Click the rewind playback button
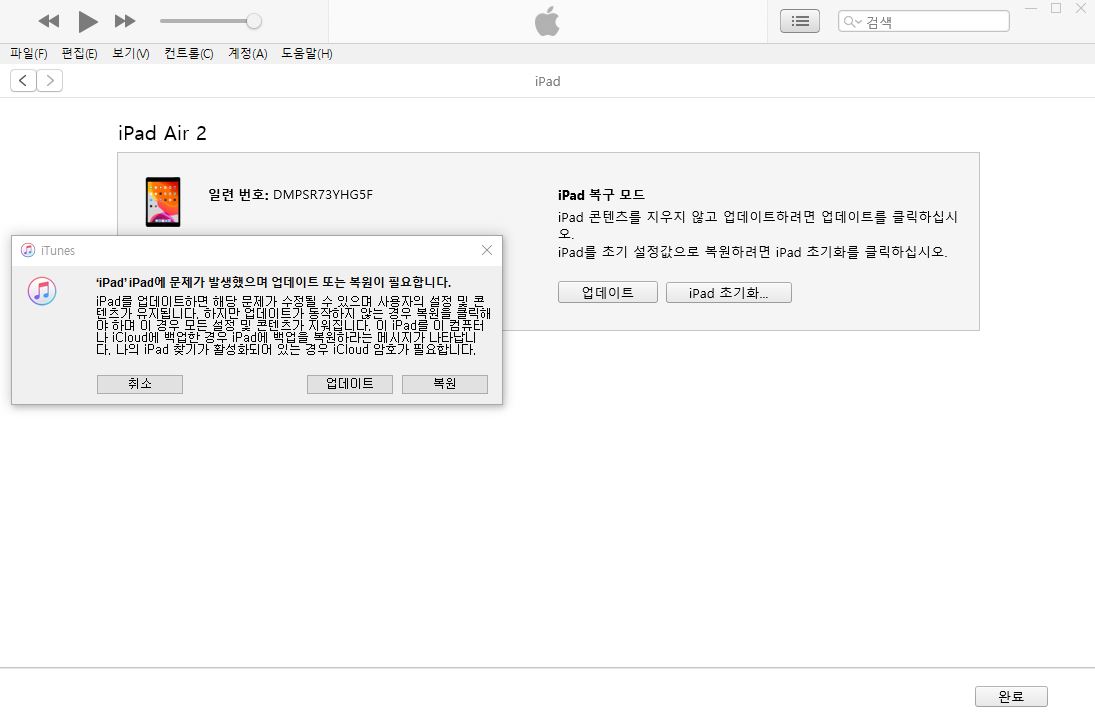The height and width of the screenshot is (721, 1095). click(49, 21)
